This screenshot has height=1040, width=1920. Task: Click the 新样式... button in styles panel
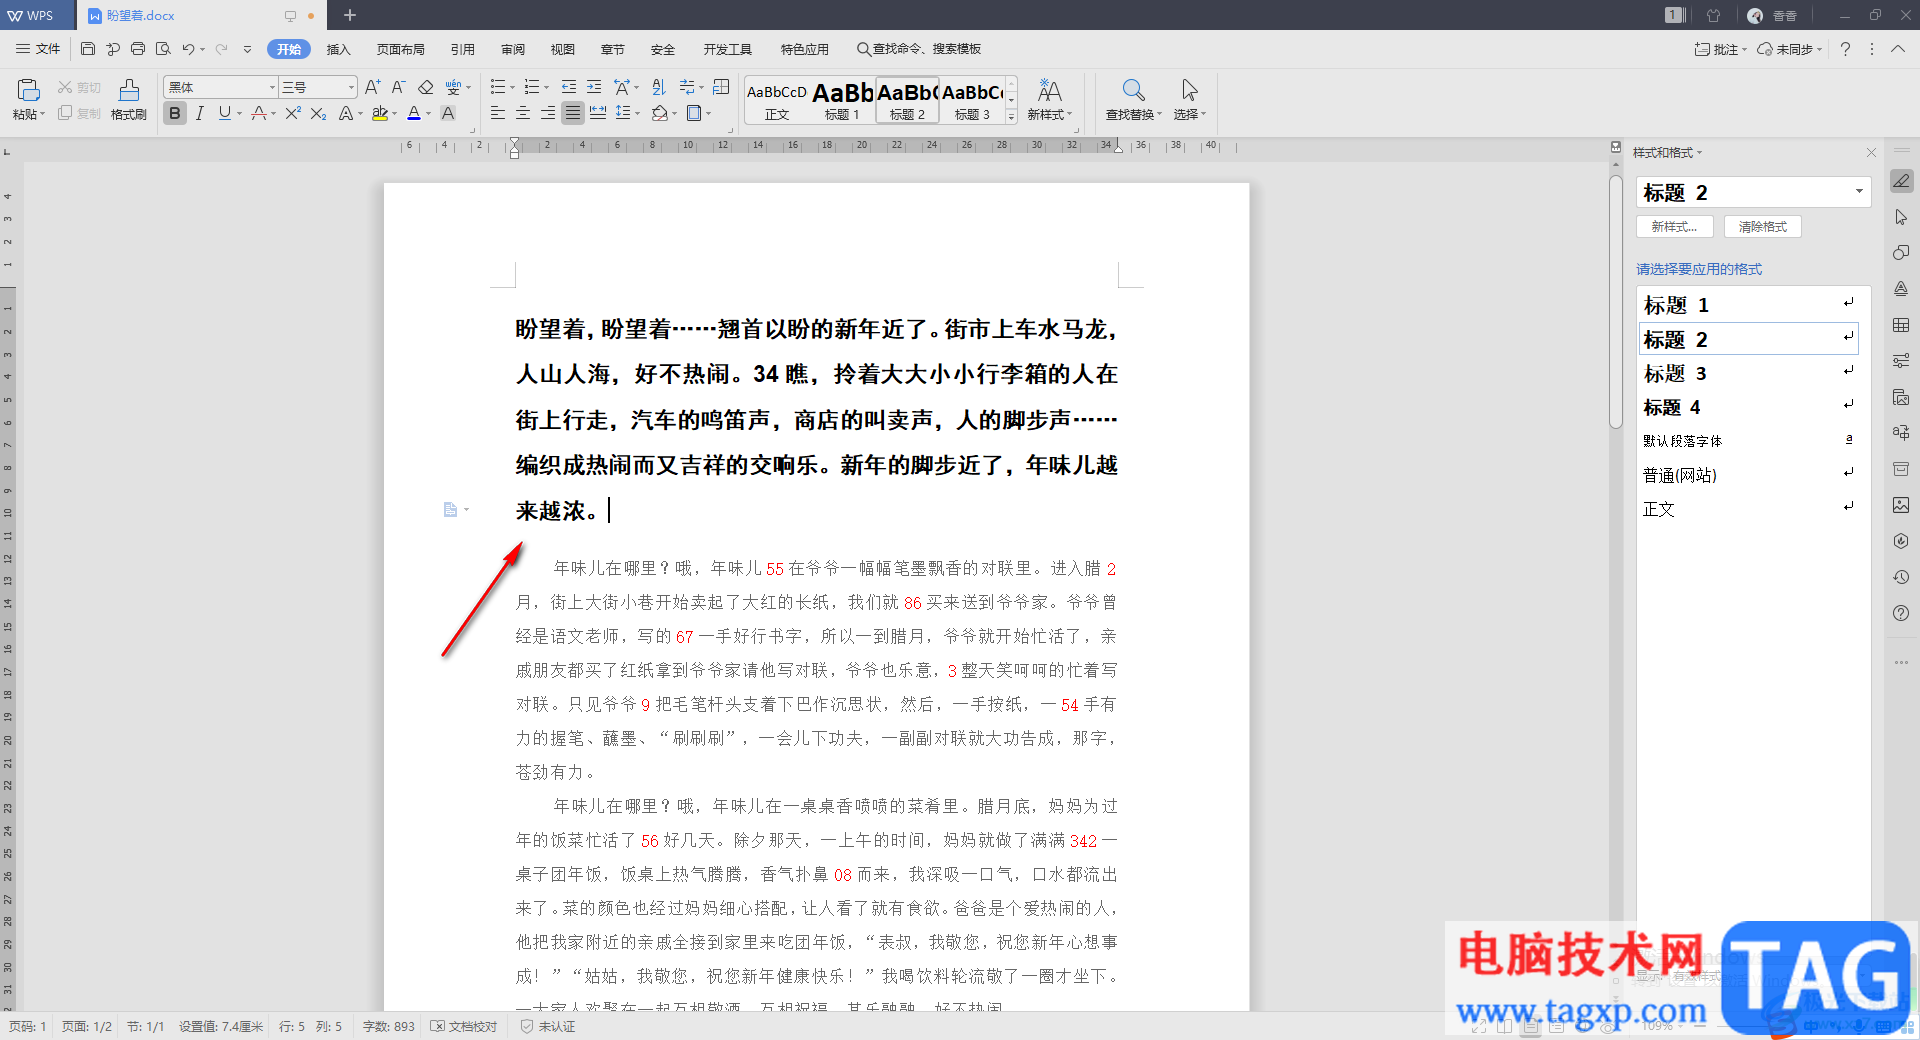(x=1674, y=227)
